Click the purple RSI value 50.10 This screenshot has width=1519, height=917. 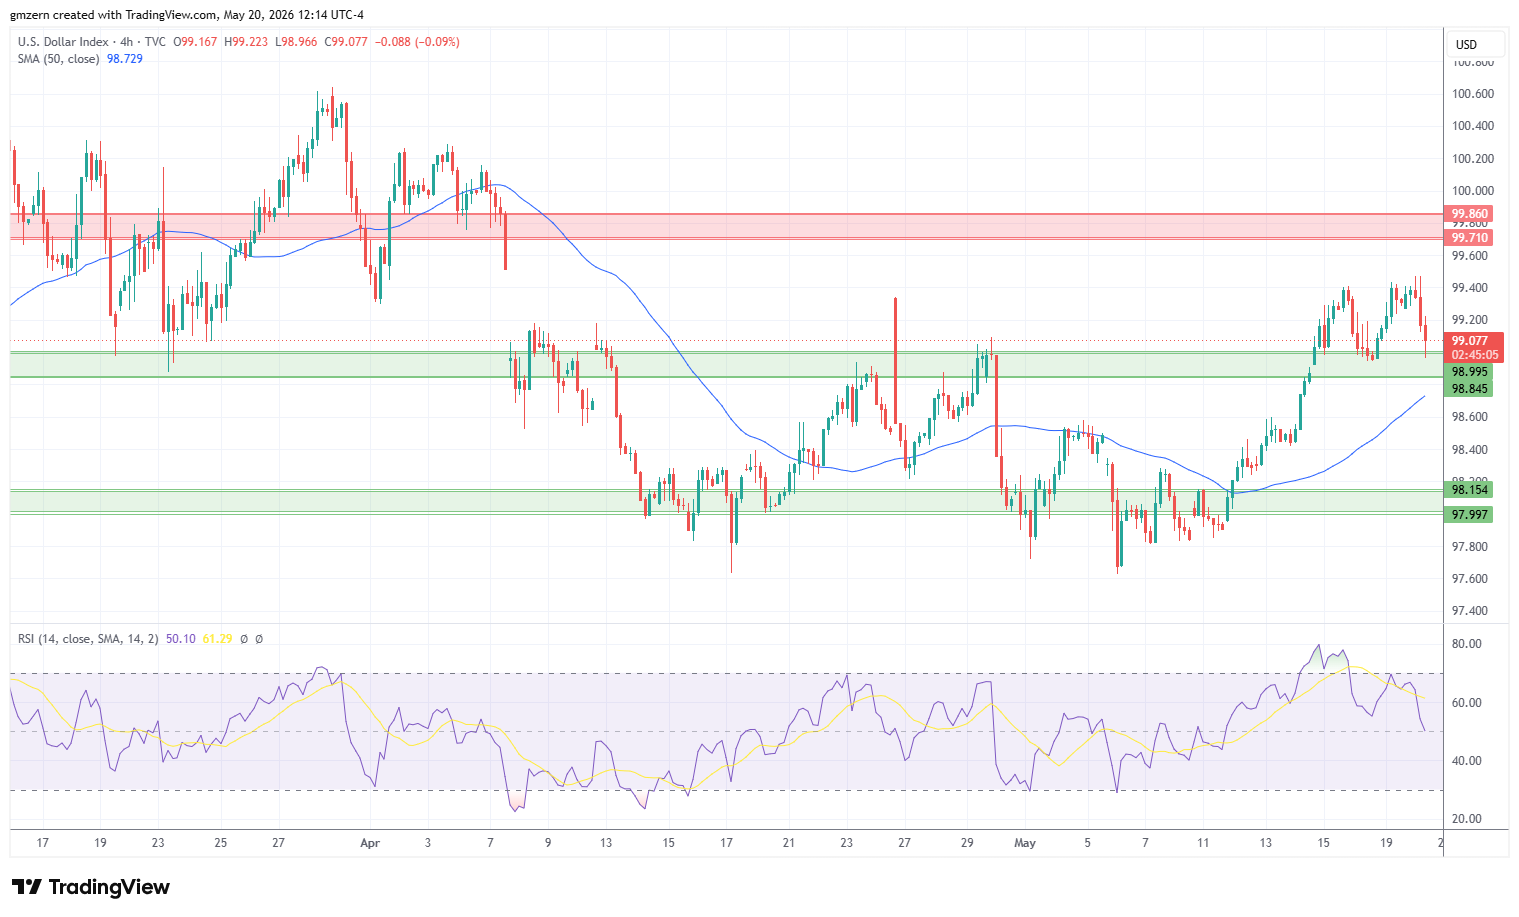(x=181, y=639)
